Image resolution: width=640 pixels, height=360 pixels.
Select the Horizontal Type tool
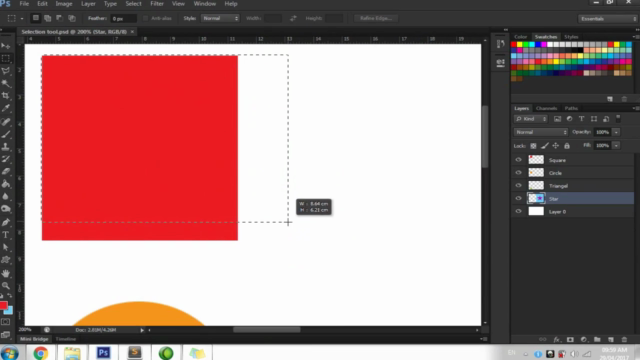(x=6, y=235)
